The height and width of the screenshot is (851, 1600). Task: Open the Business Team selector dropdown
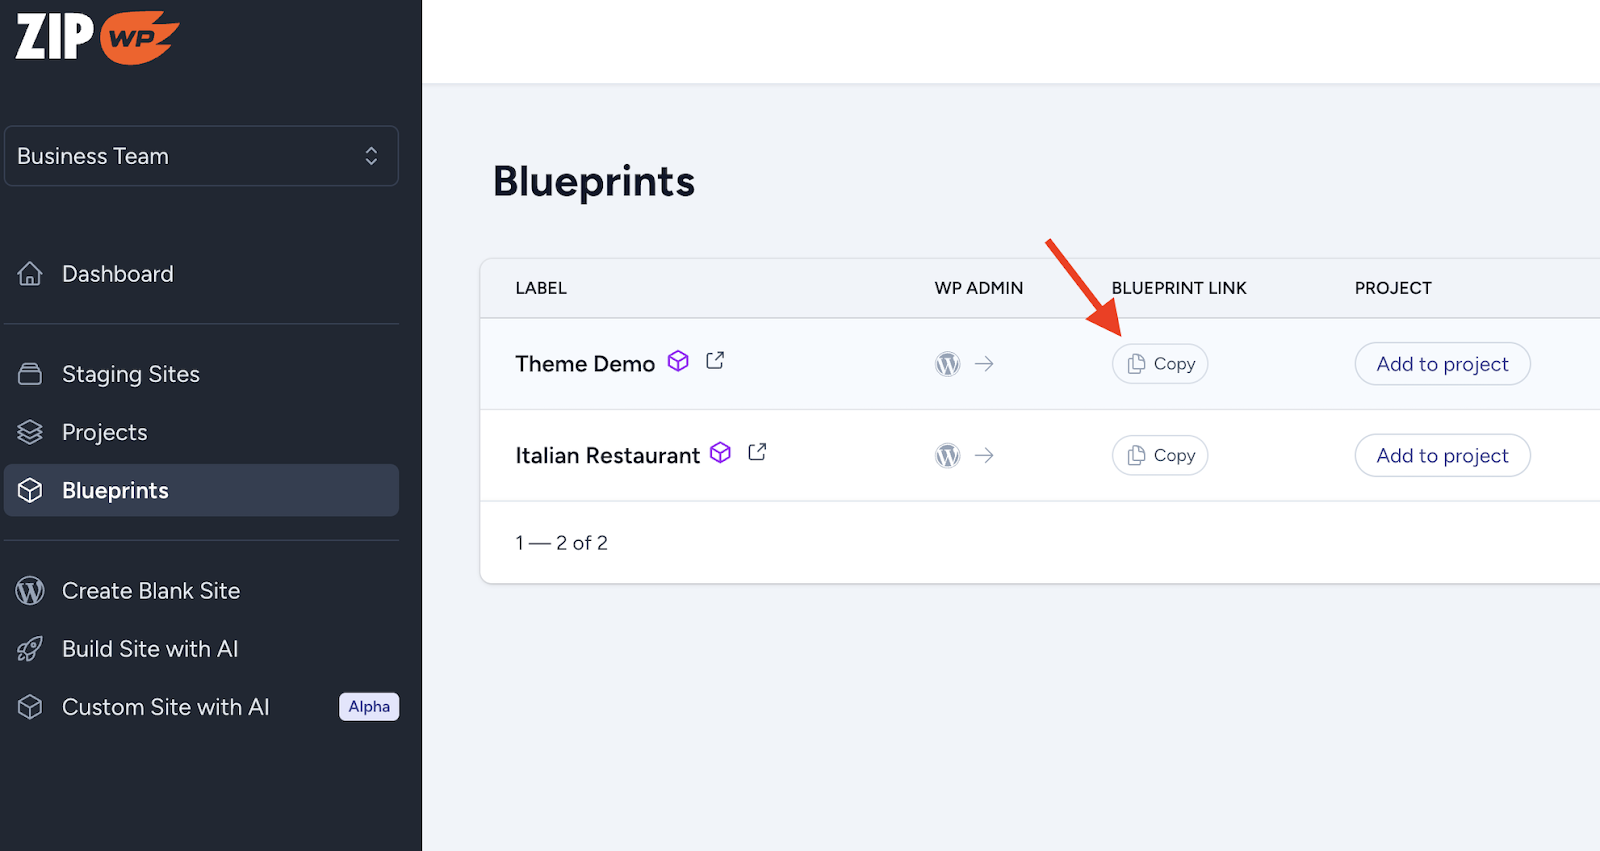click(x=201, y=156)
